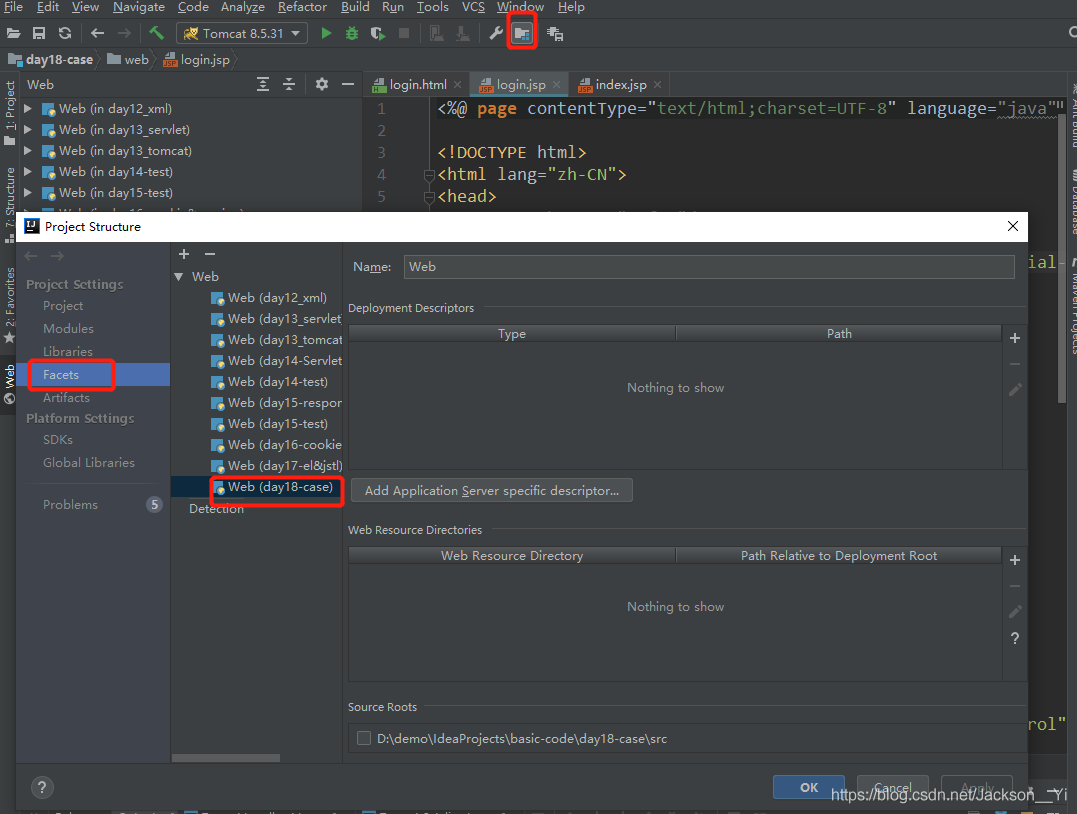Open Web panel gear settings icon
Viewport: 1077px width, 814px height.
tap(321, 85)
